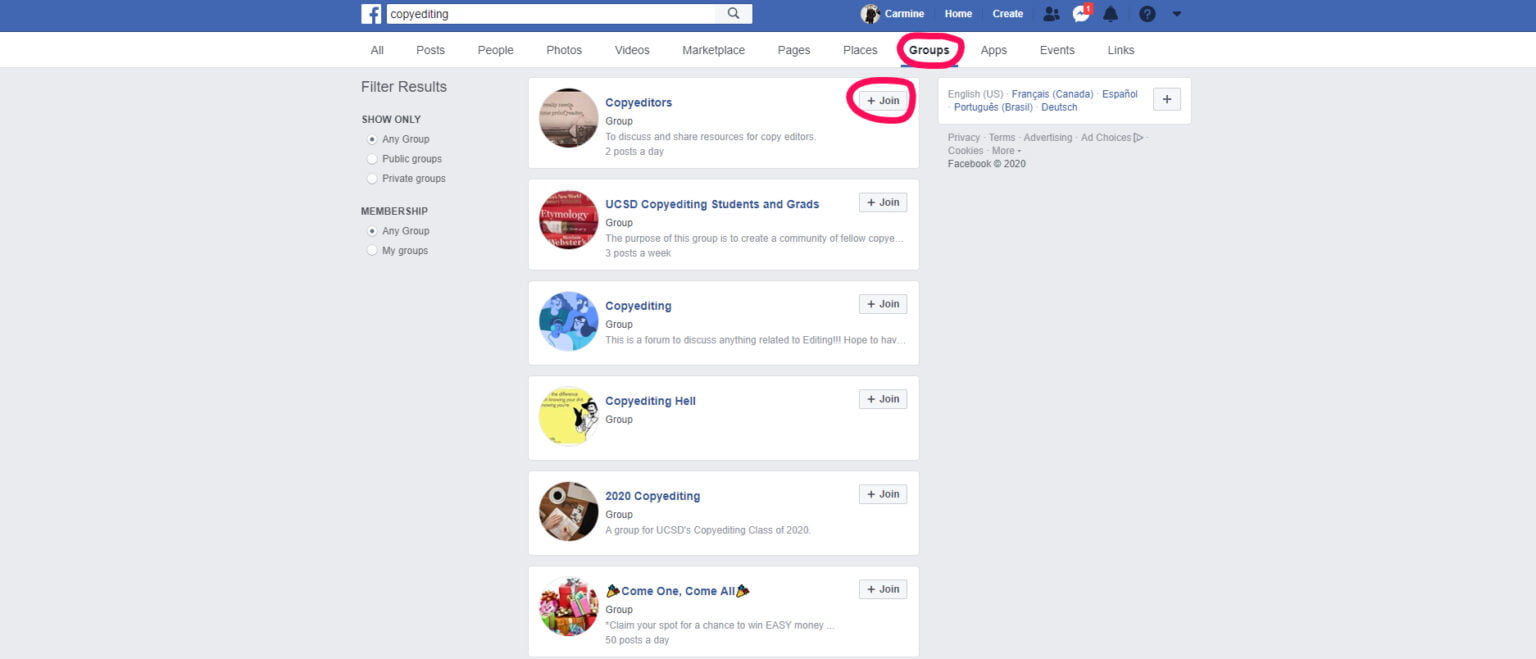Click the plus icon to add a language
The width and height of the screenshot is (1536, 659).
[1167, 100]
